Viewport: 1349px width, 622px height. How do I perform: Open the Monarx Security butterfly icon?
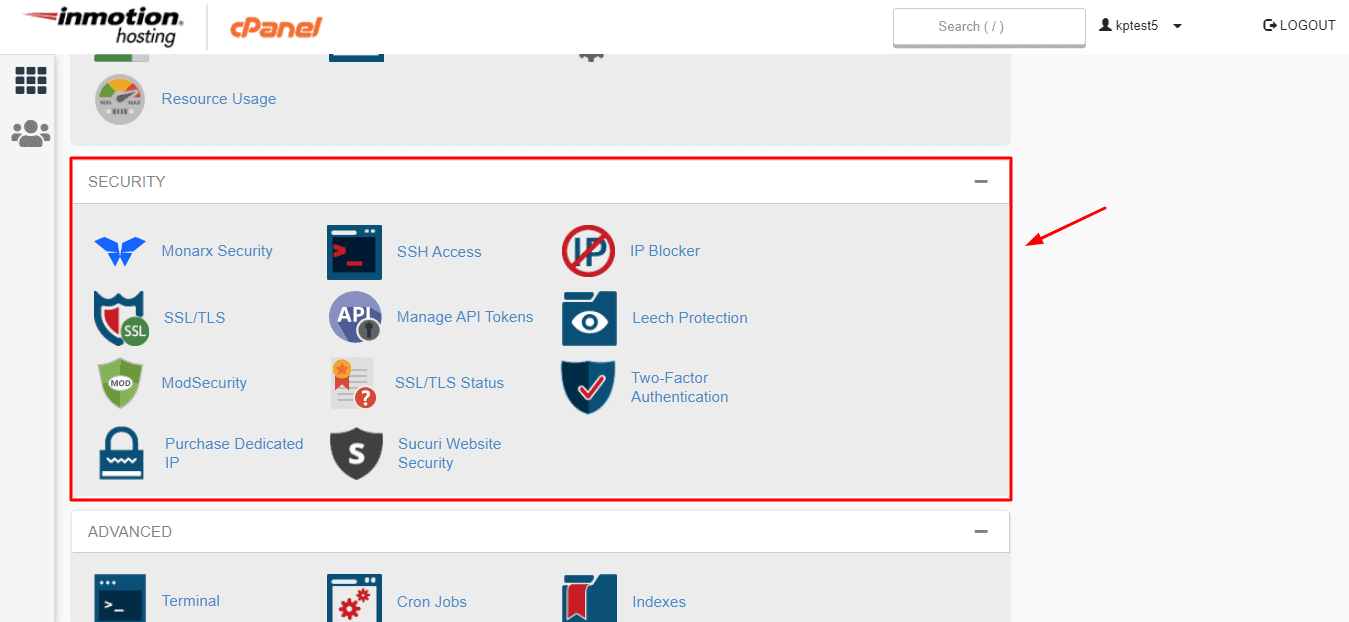pyautogui.click(x=120, y=251)
